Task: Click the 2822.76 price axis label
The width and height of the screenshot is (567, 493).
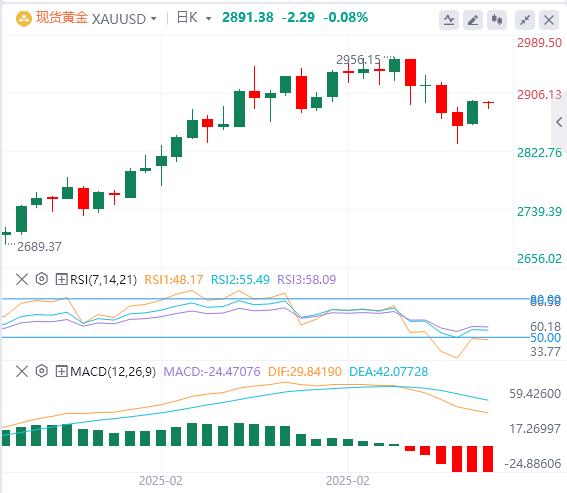Action: point(539,153)
